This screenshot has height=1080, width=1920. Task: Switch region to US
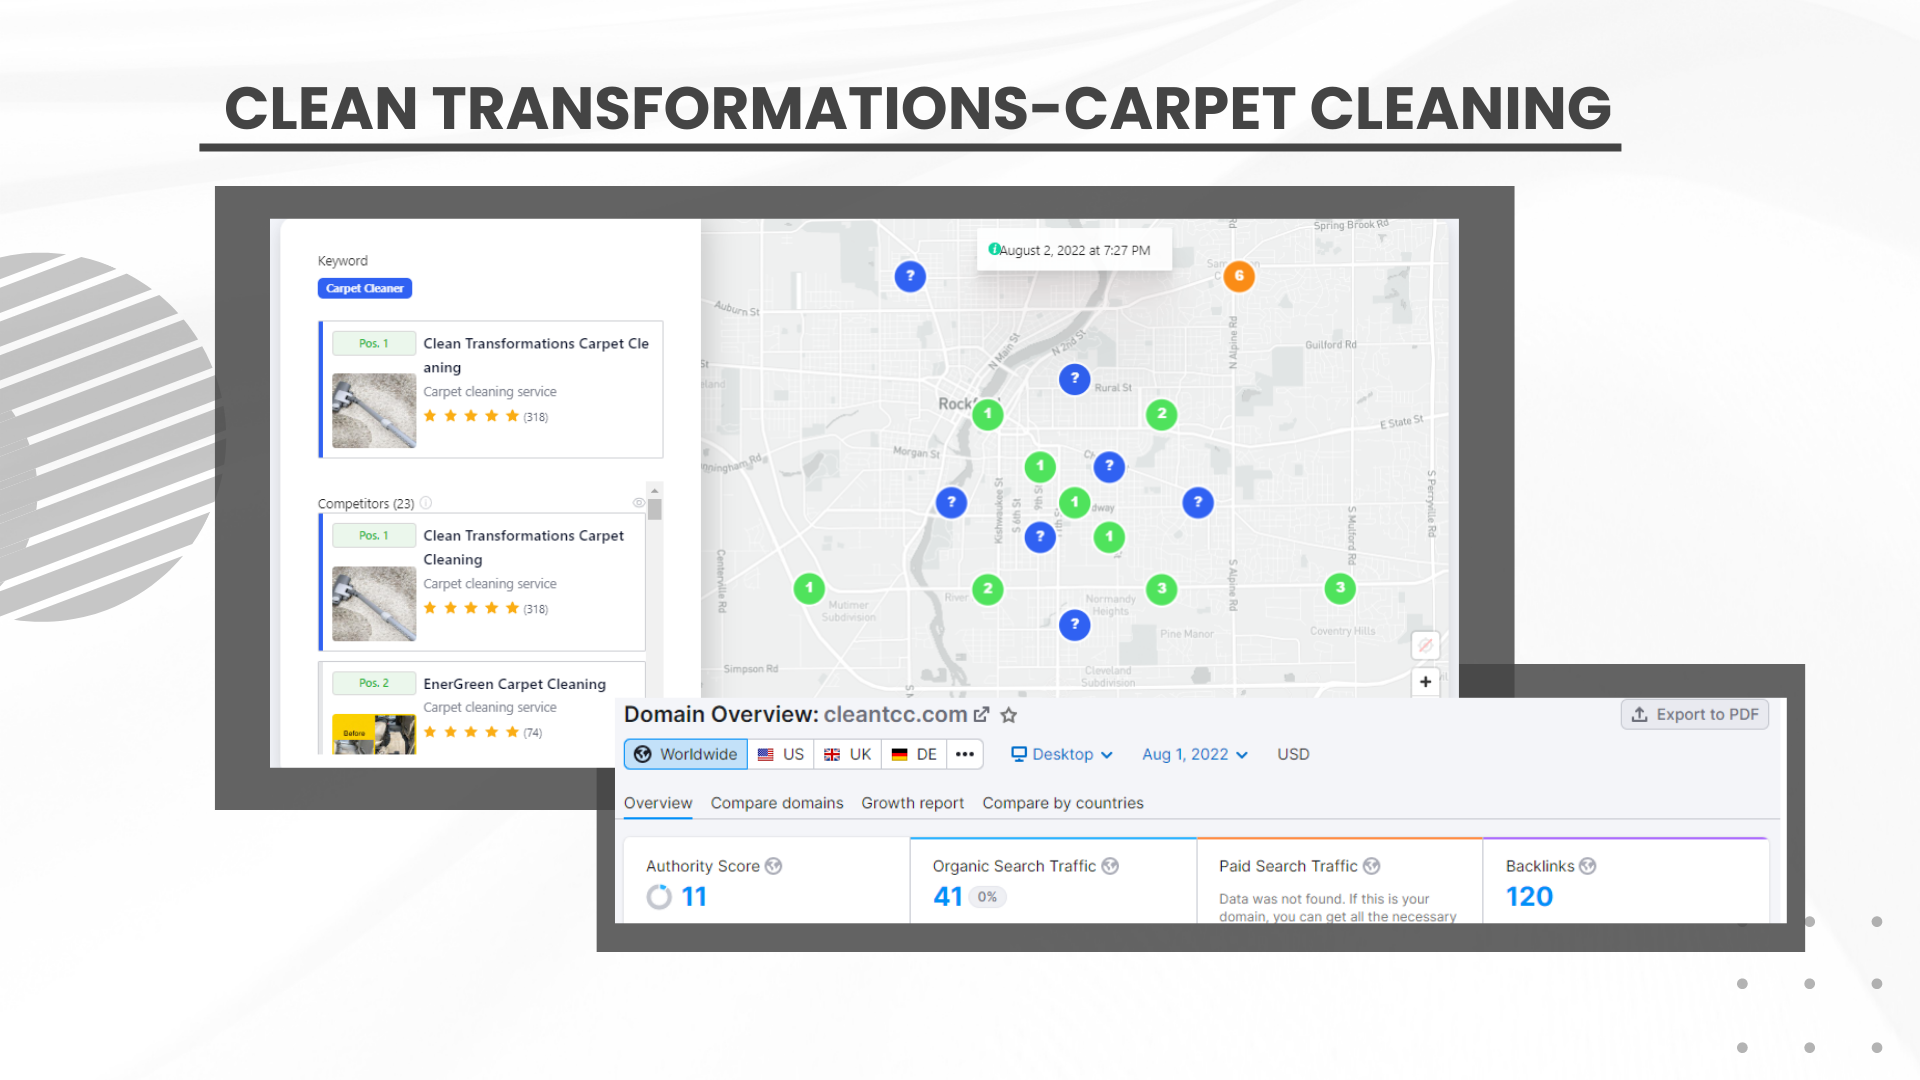pos(781,754)
